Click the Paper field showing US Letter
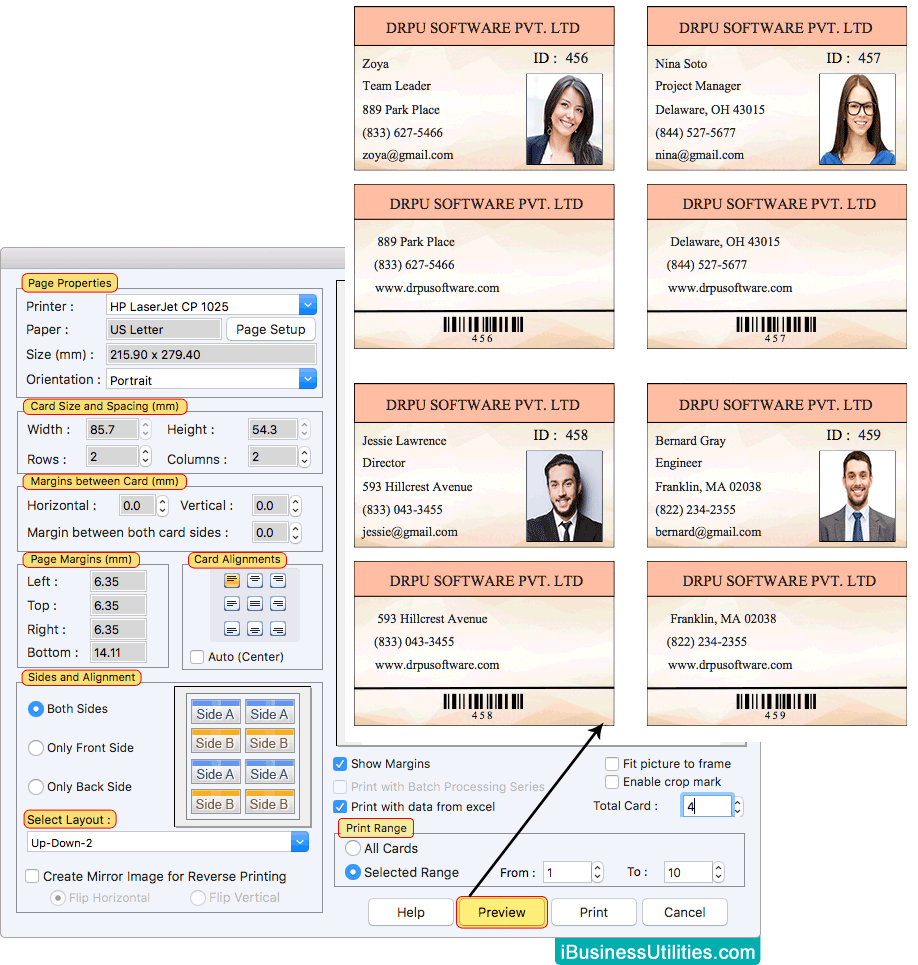The height and width of the screenshot is (965, 918). tap(164, 329)
